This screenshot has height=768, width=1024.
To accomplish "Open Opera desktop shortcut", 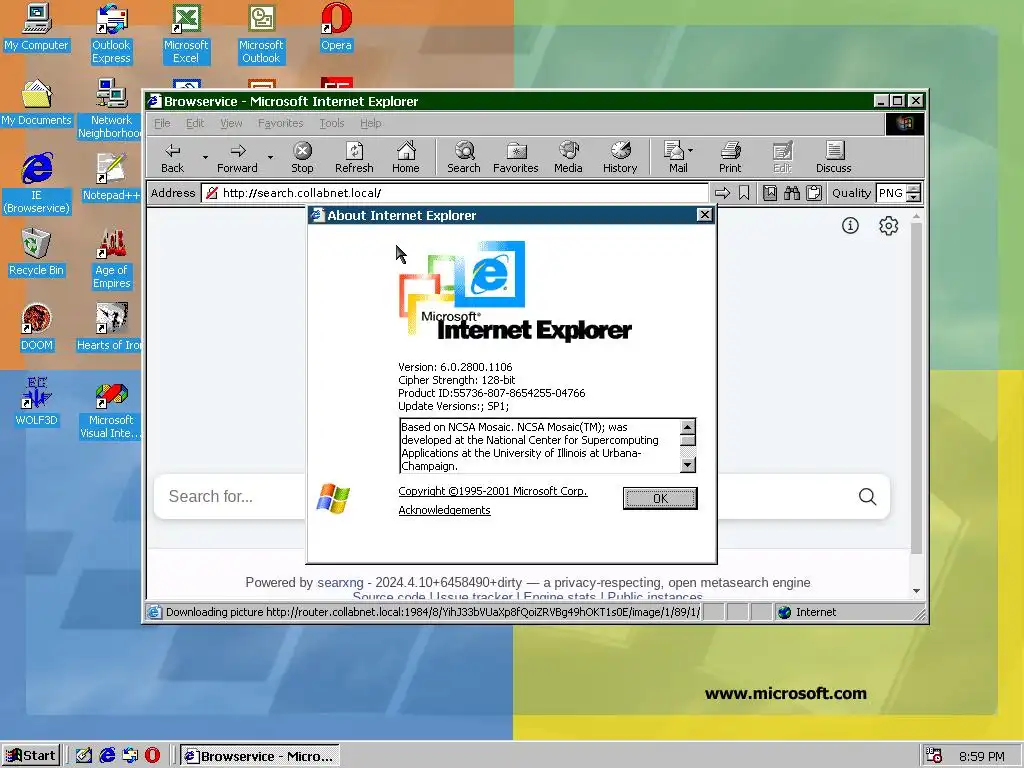I will coord(336,27).
